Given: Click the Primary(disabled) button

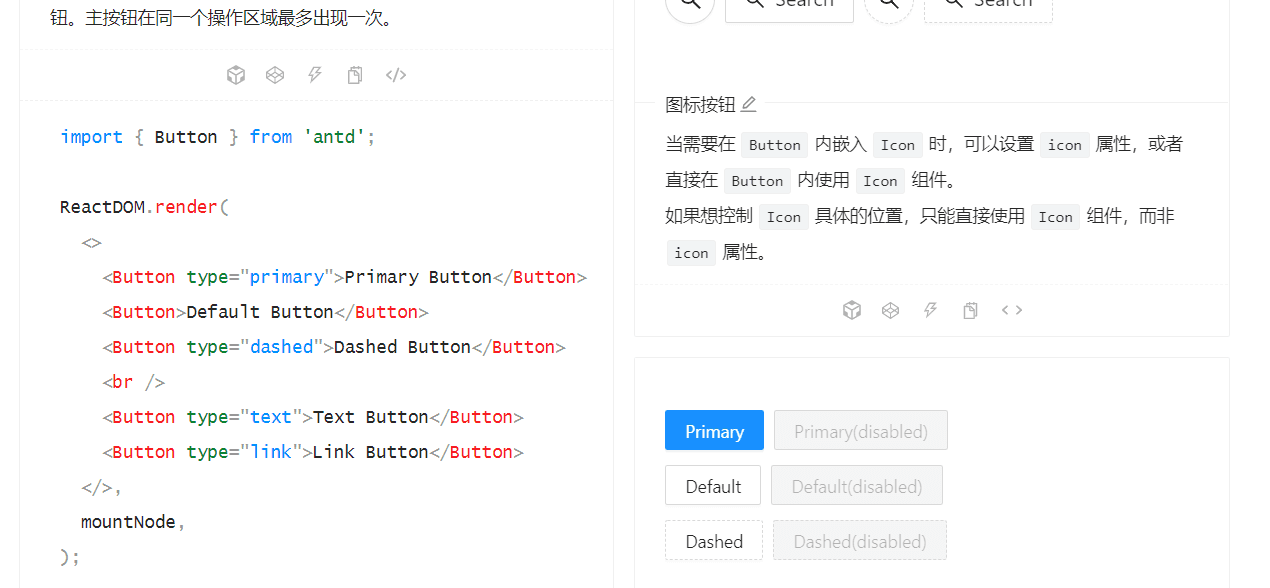Looking at the screenshot, I should (x=861, y=430).
